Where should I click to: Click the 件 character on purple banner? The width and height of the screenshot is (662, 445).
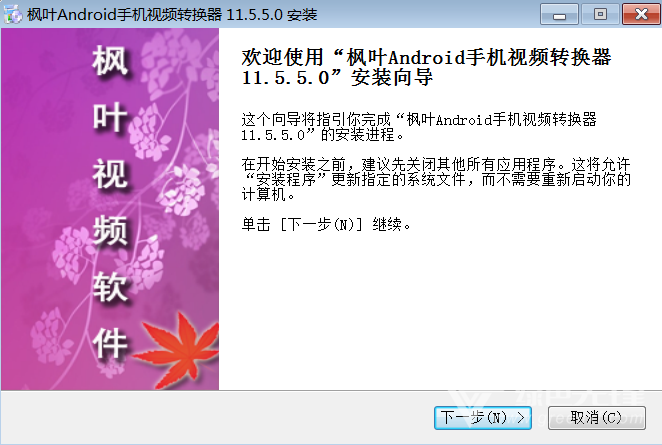click(x=110, y=344)
